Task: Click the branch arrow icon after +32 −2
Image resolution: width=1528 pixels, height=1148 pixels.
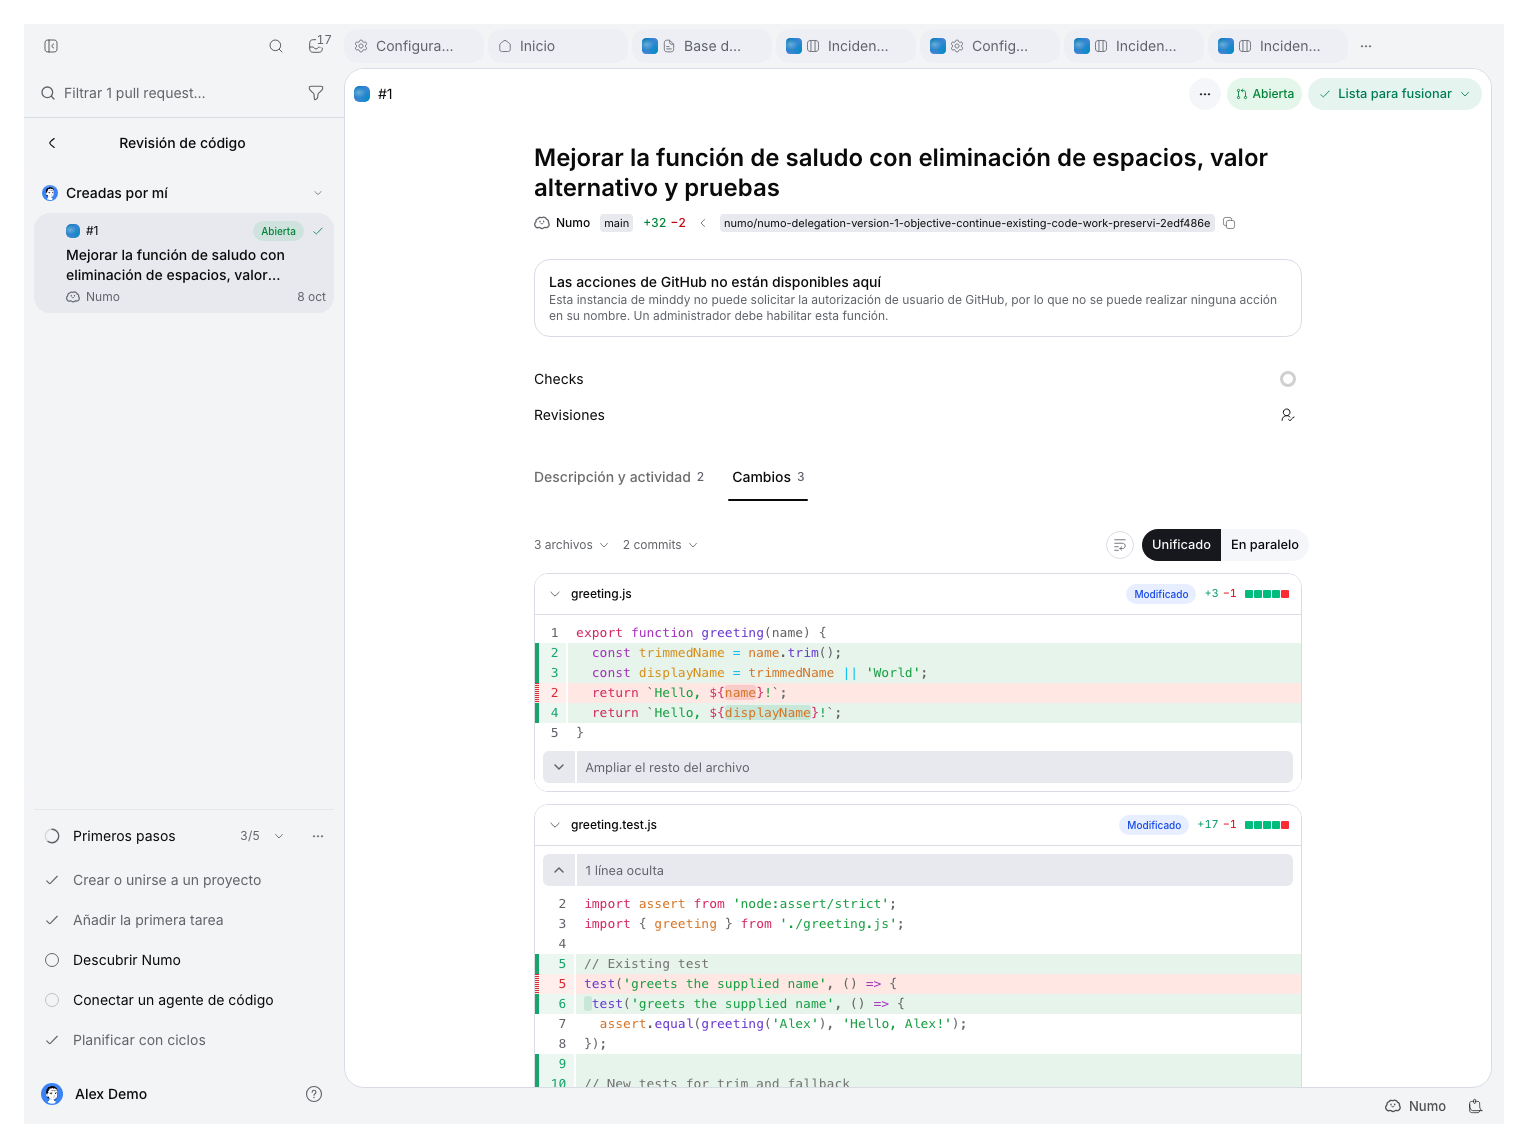Action: 703,223
